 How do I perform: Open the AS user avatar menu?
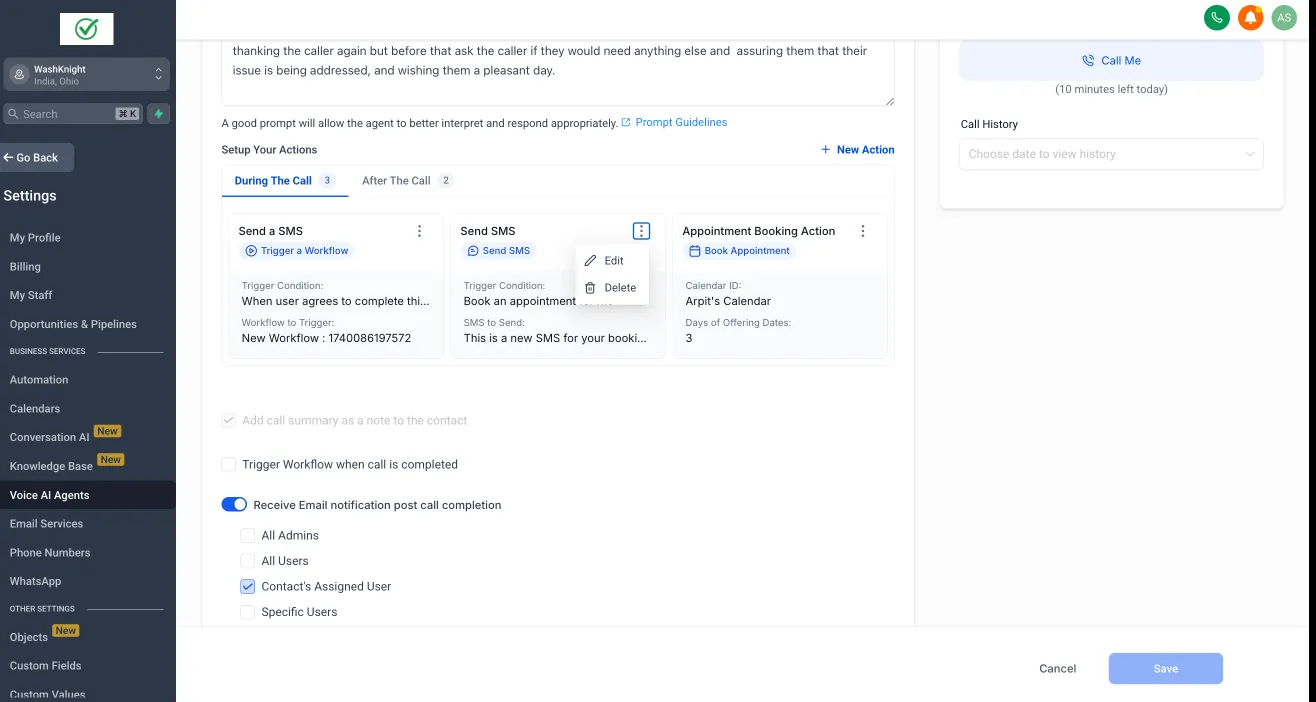(x=1283, y=17)
